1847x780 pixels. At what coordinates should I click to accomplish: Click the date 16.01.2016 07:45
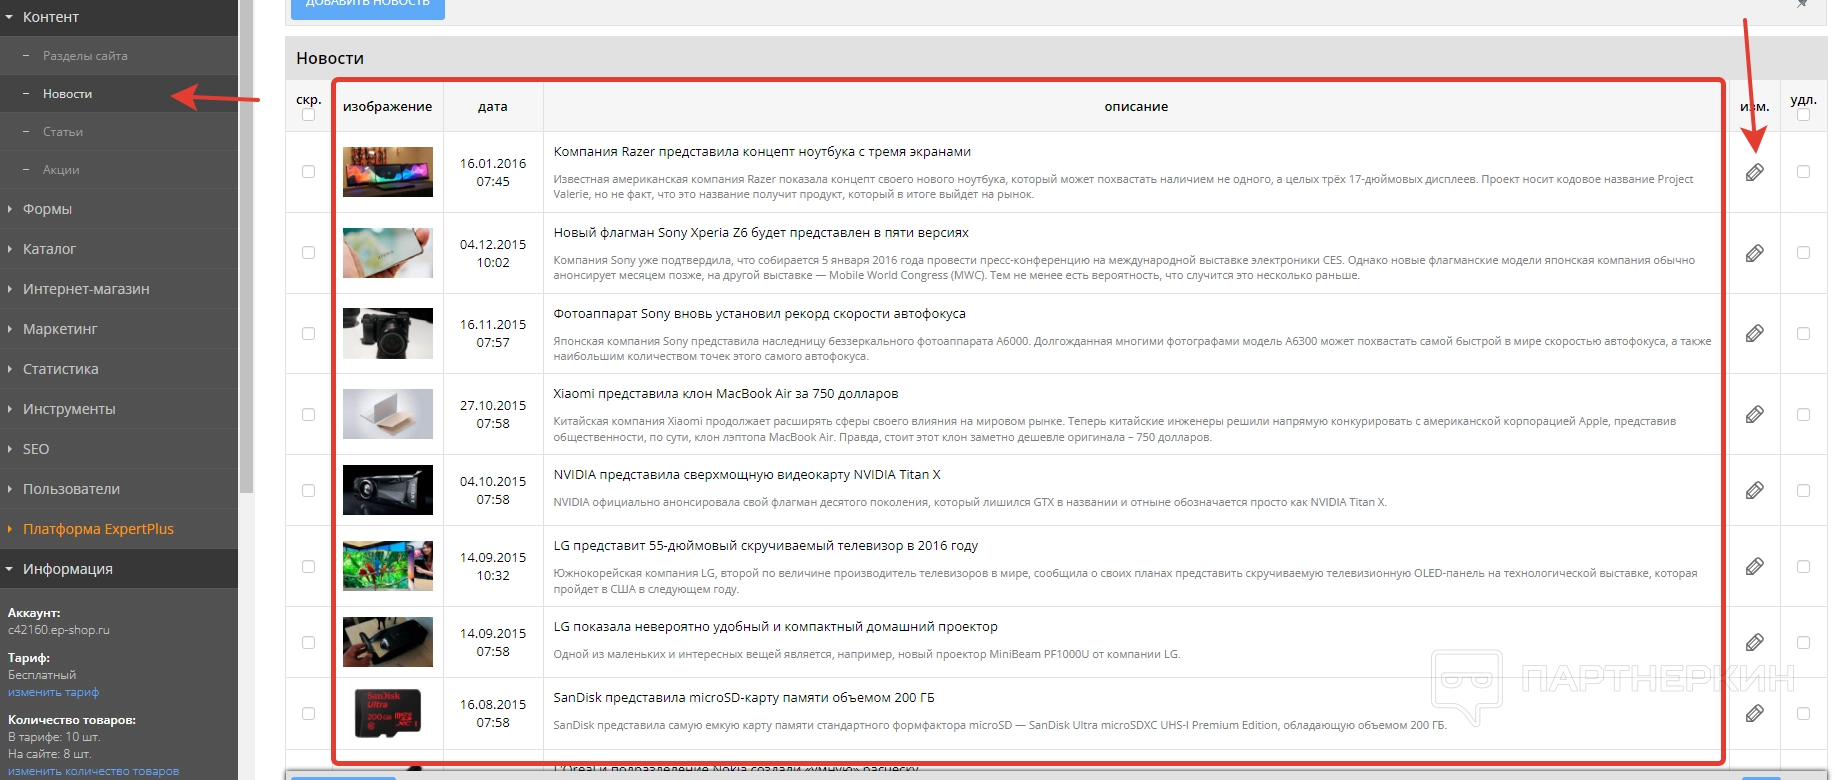click(493, 172)
